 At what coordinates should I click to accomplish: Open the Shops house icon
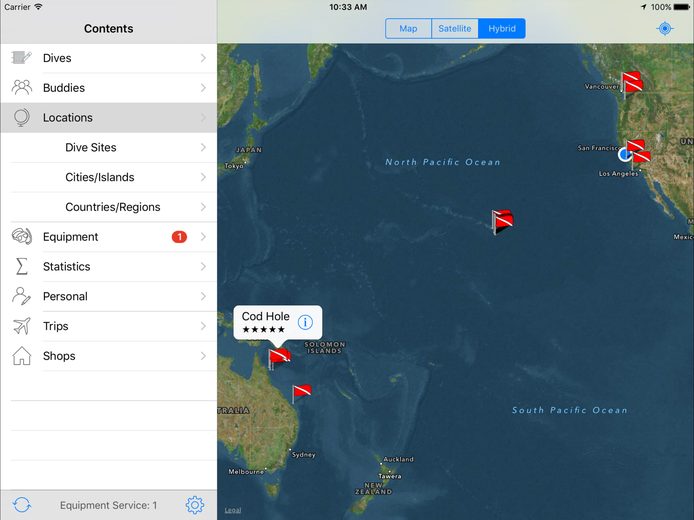21,355
